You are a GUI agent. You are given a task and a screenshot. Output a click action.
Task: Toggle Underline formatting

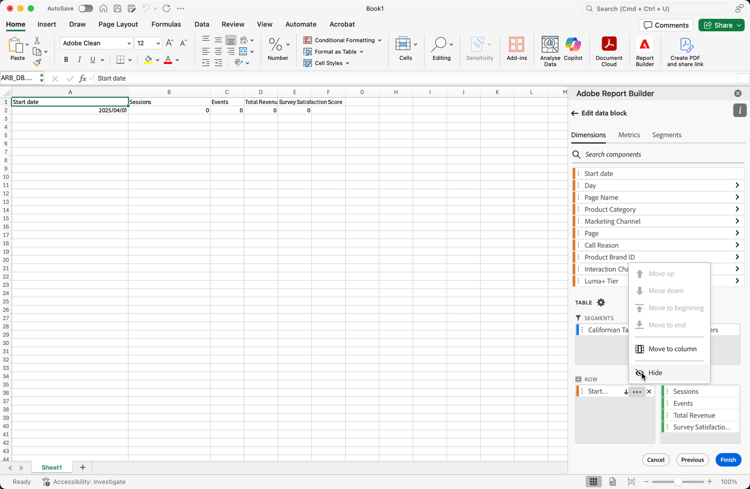[x=93, y=60]
